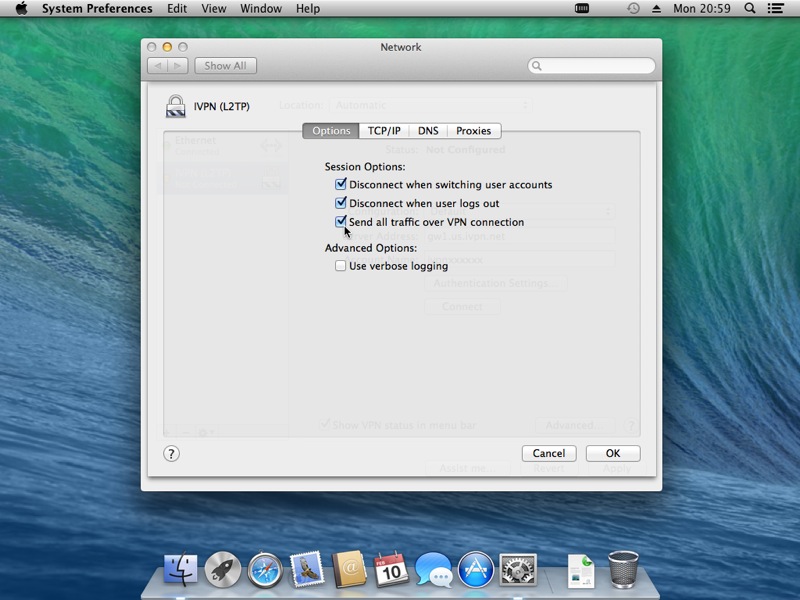Open Calendar icon in Dock
This screenshot has width=800, height=600.
click(391, 569)
